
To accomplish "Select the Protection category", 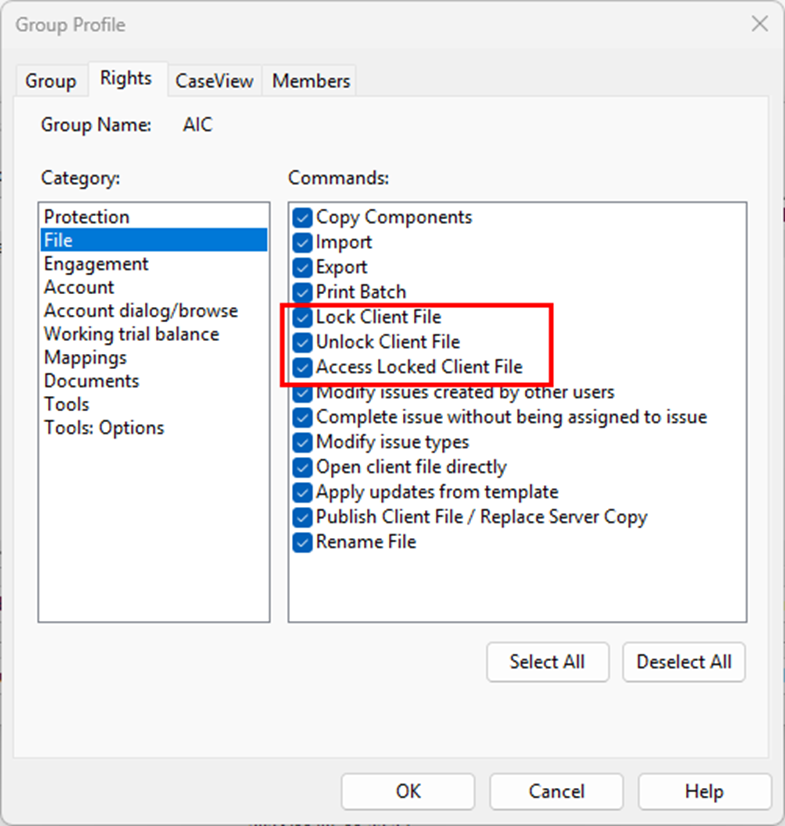I will 87,217.
